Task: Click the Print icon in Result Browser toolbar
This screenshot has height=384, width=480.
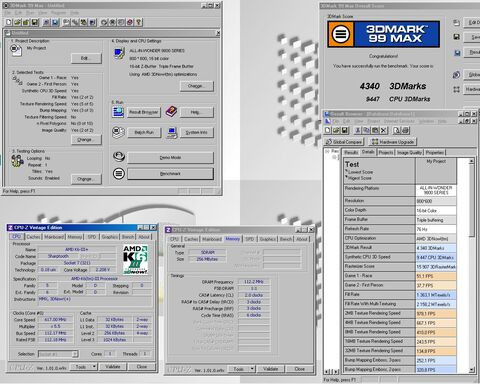Action: pos(405,130)
